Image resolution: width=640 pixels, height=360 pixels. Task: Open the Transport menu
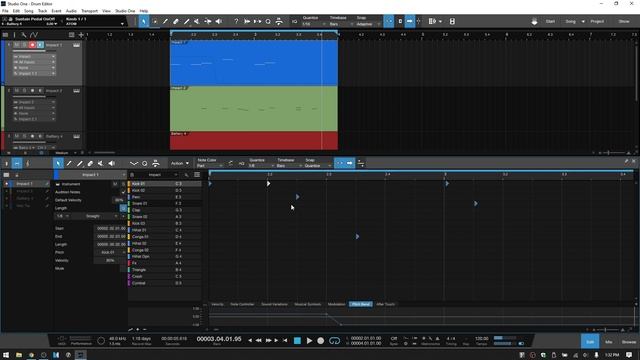click(x=89, y=11)
